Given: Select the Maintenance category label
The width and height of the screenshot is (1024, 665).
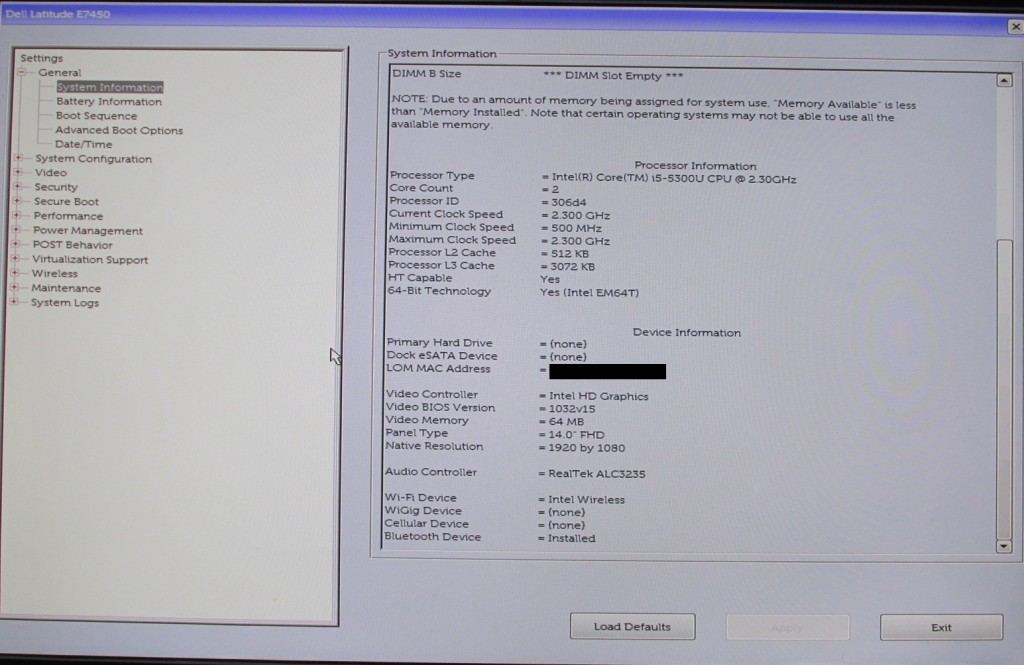Looking at the screenshot, I should coord(66,288).
